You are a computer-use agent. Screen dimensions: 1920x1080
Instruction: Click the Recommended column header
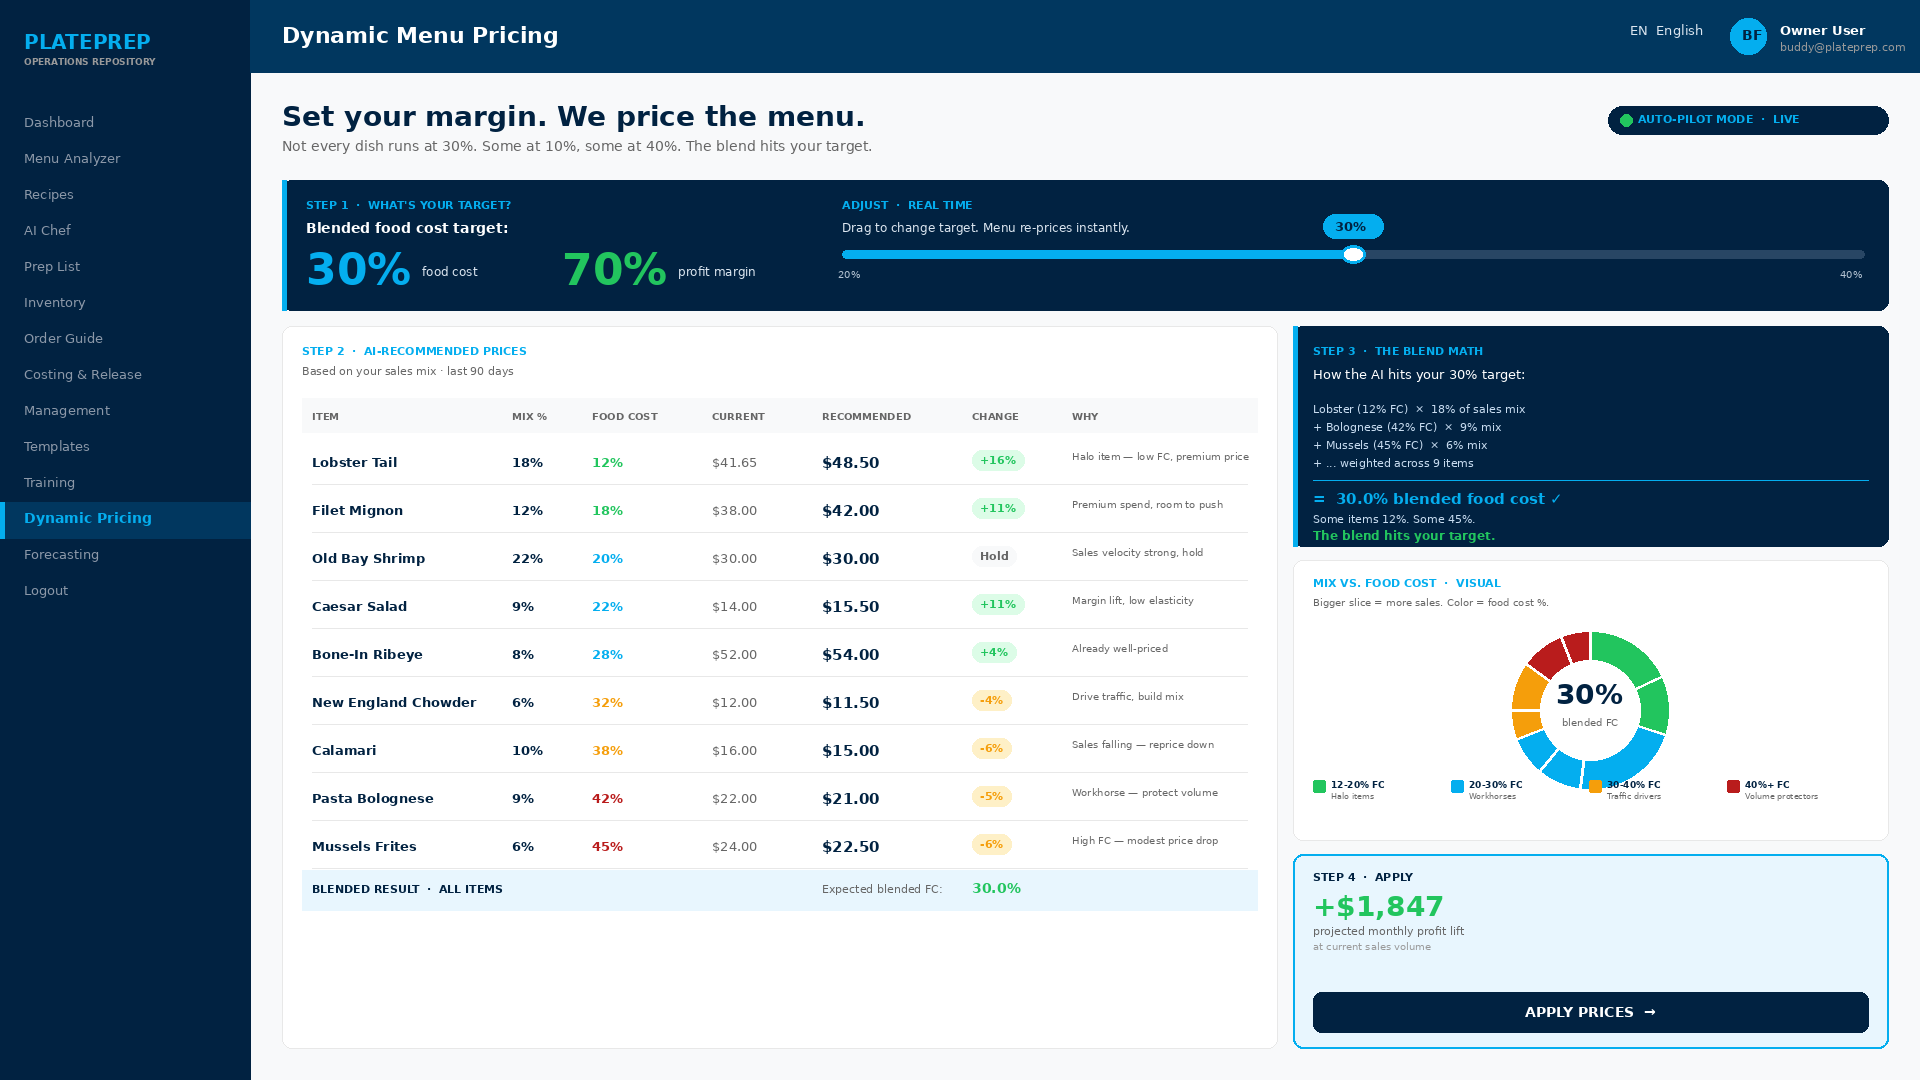click(866, 417)
